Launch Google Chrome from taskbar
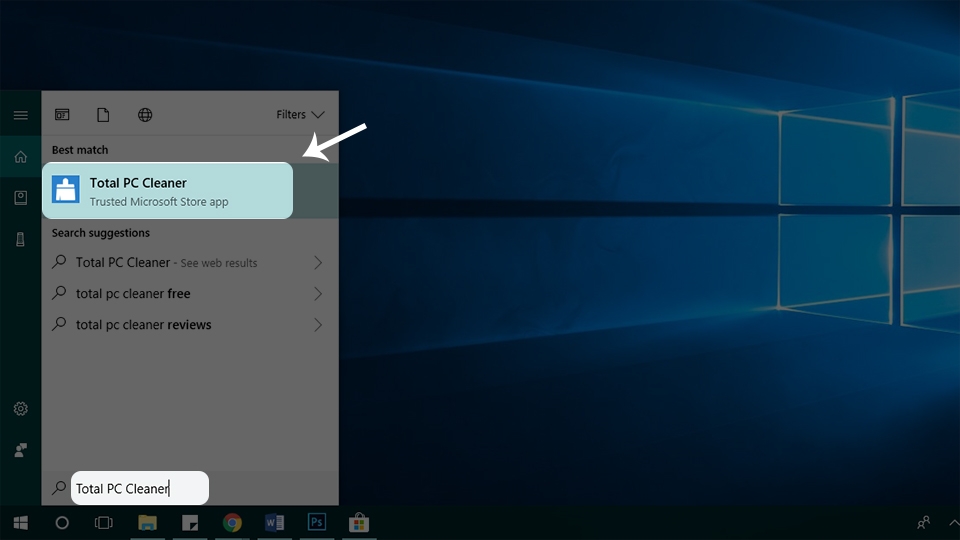 [x=232, y=523]
